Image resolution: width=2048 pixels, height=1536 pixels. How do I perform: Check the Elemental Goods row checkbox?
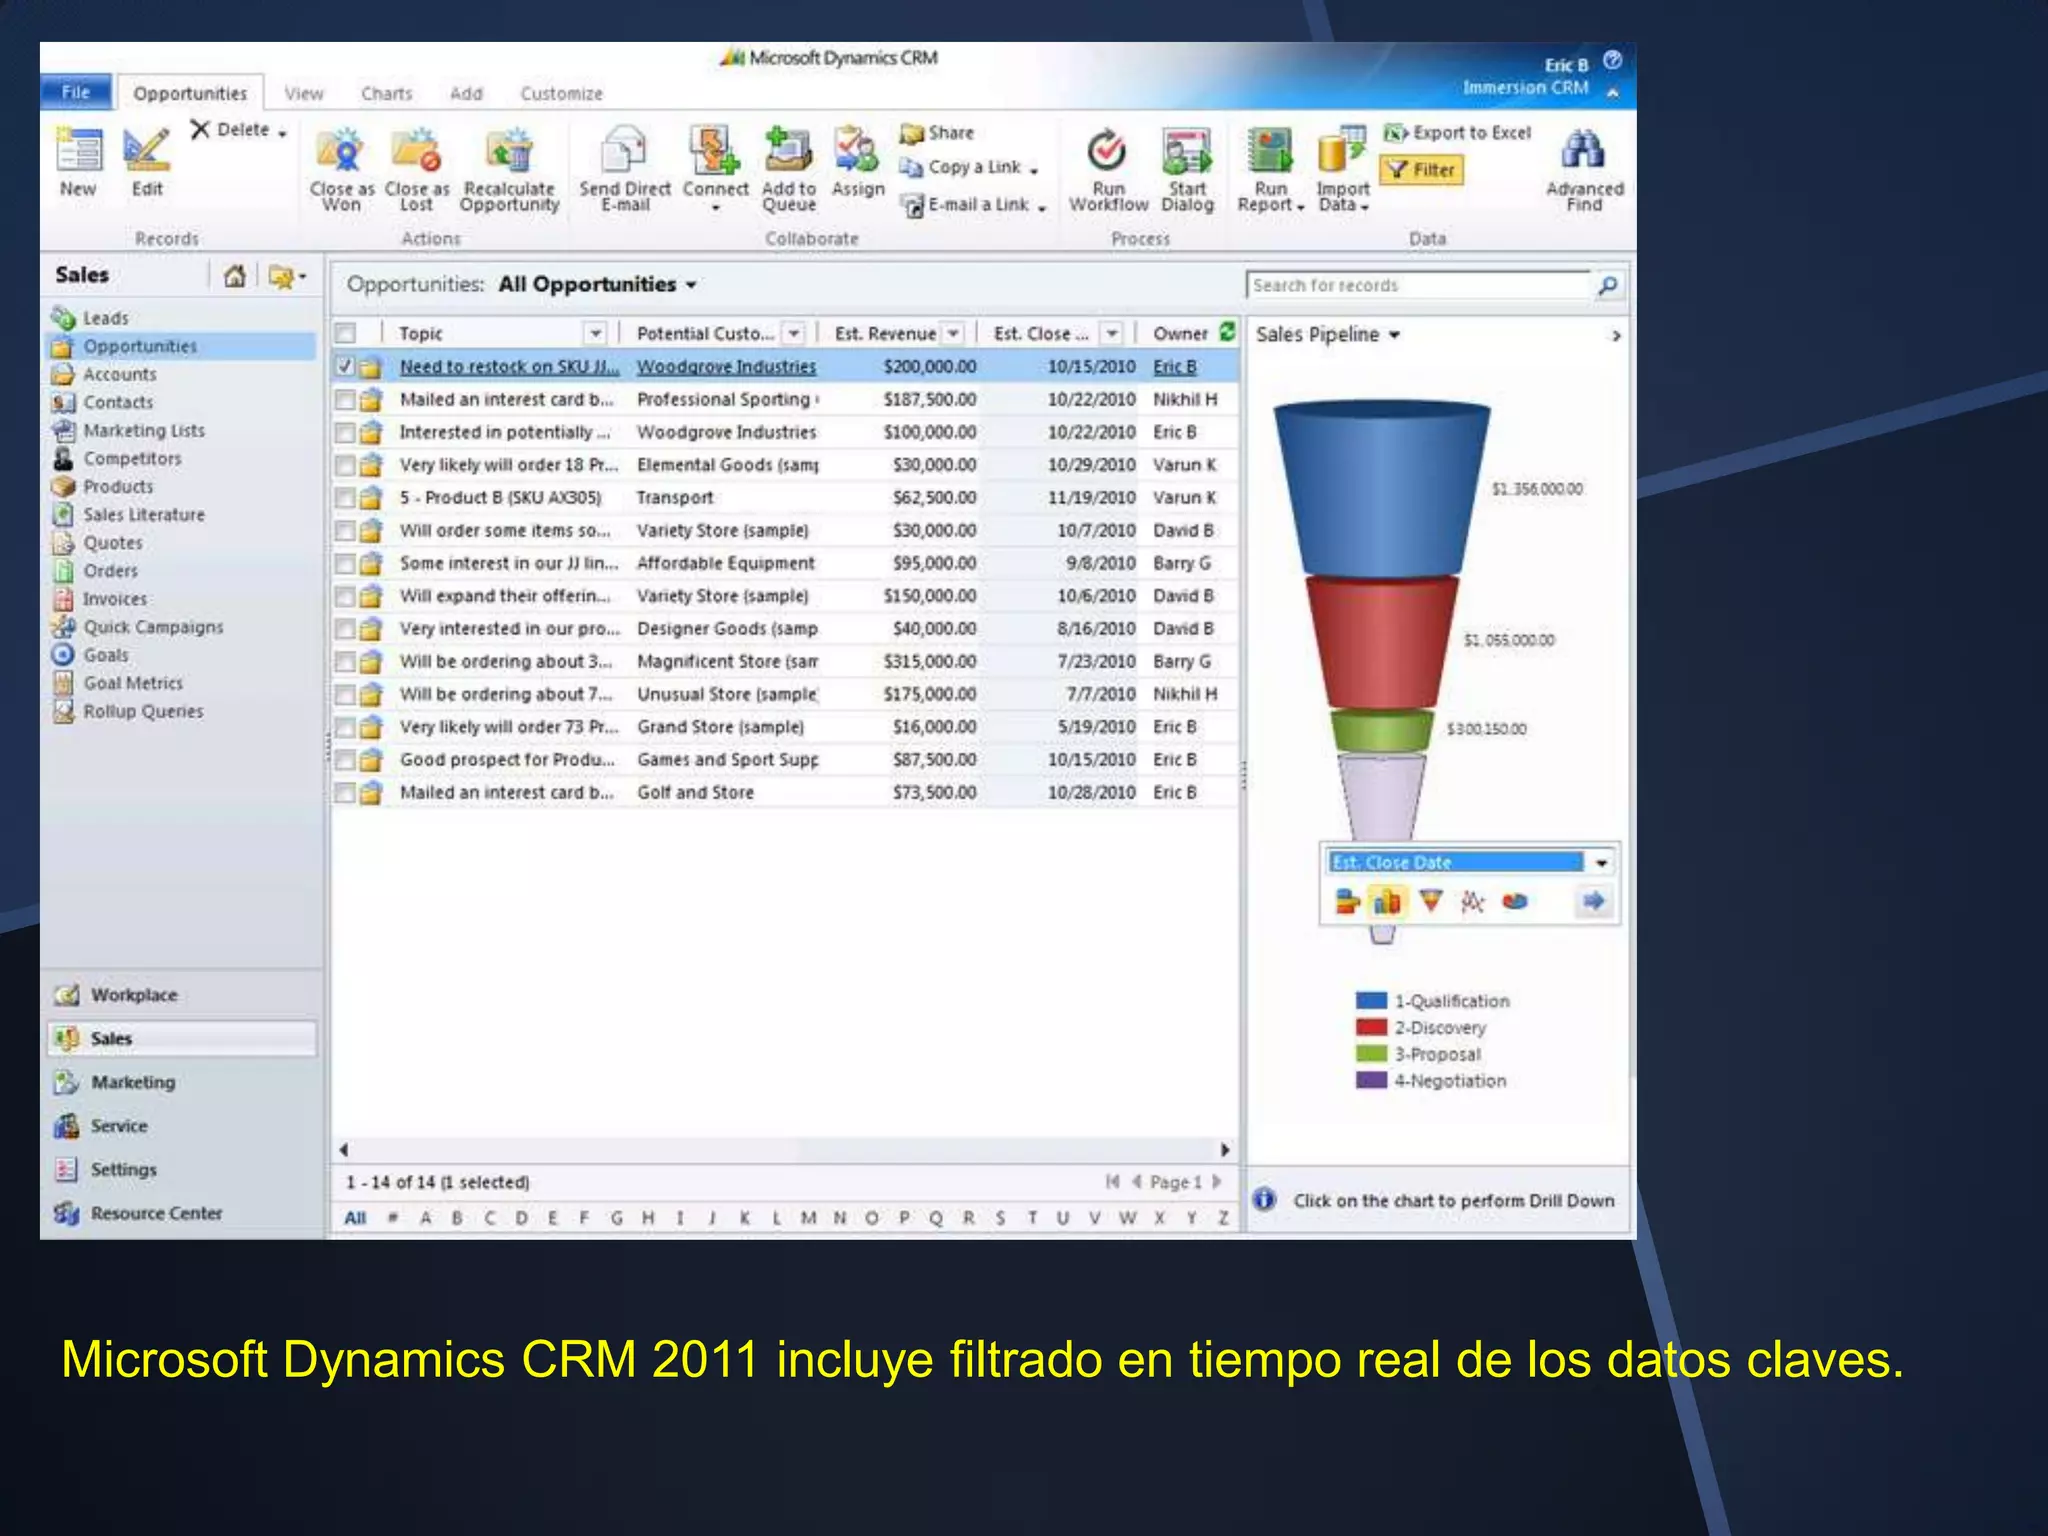point(345,465)
